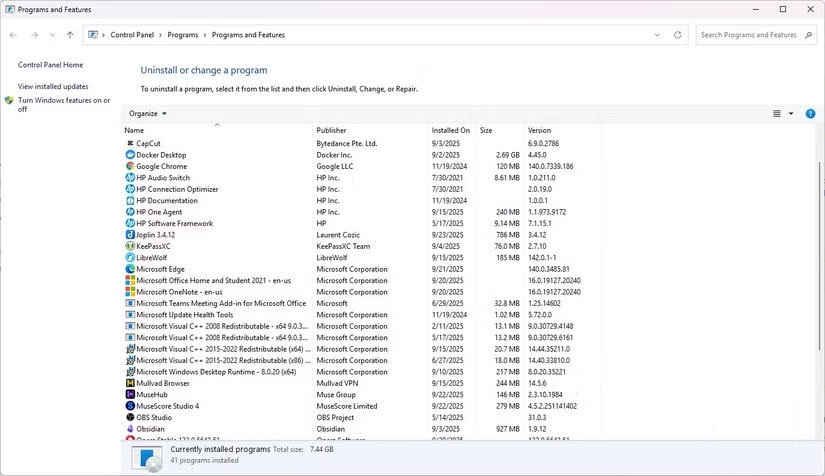
Task: Click the LibreWolf icon in list
Action: coord(130,258)
